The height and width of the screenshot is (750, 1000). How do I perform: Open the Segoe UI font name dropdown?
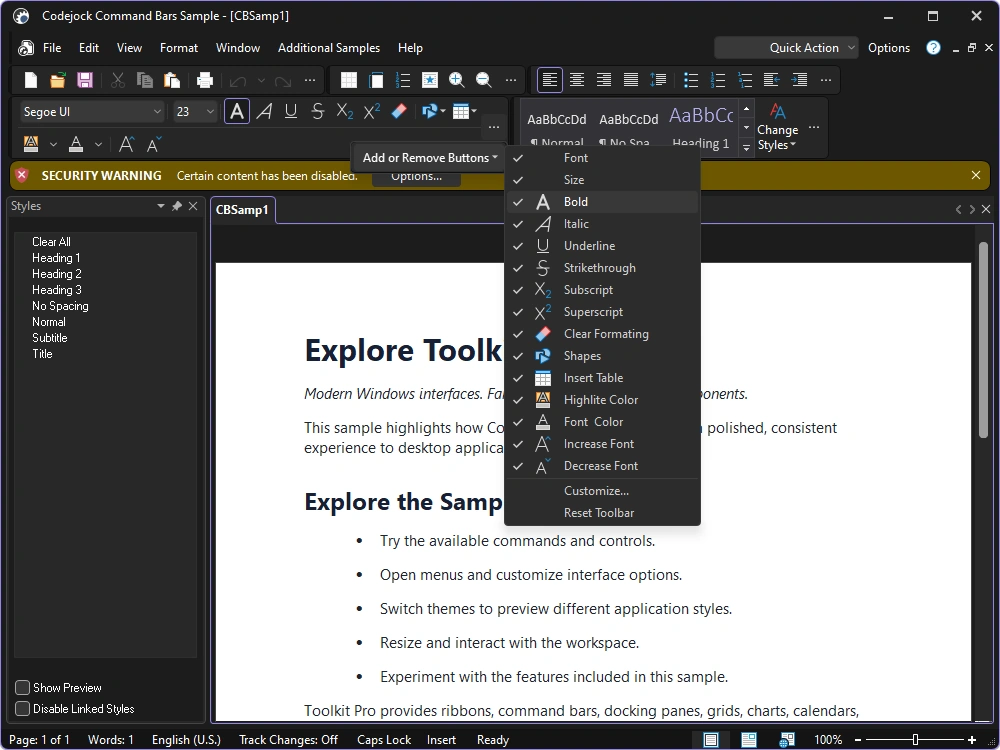(157, 112)
